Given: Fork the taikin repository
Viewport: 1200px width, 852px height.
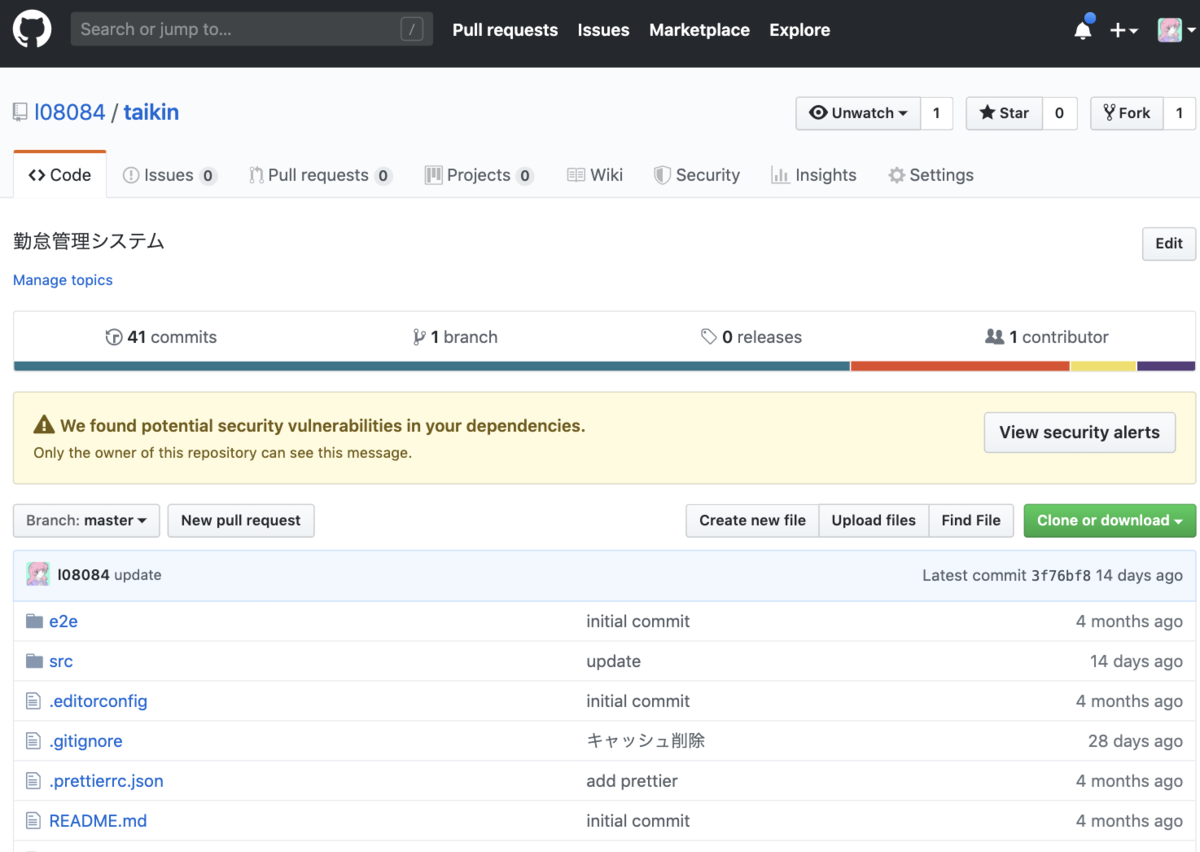Looking at the screenshot, I should click(1126, 113).
